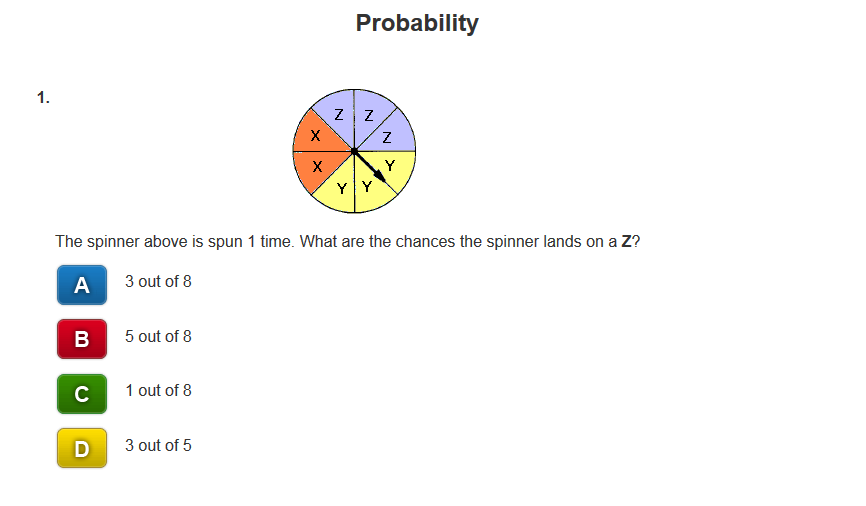
Task: Click the orange X segment touching a Z segment
Action: click(x=317, y=134)
